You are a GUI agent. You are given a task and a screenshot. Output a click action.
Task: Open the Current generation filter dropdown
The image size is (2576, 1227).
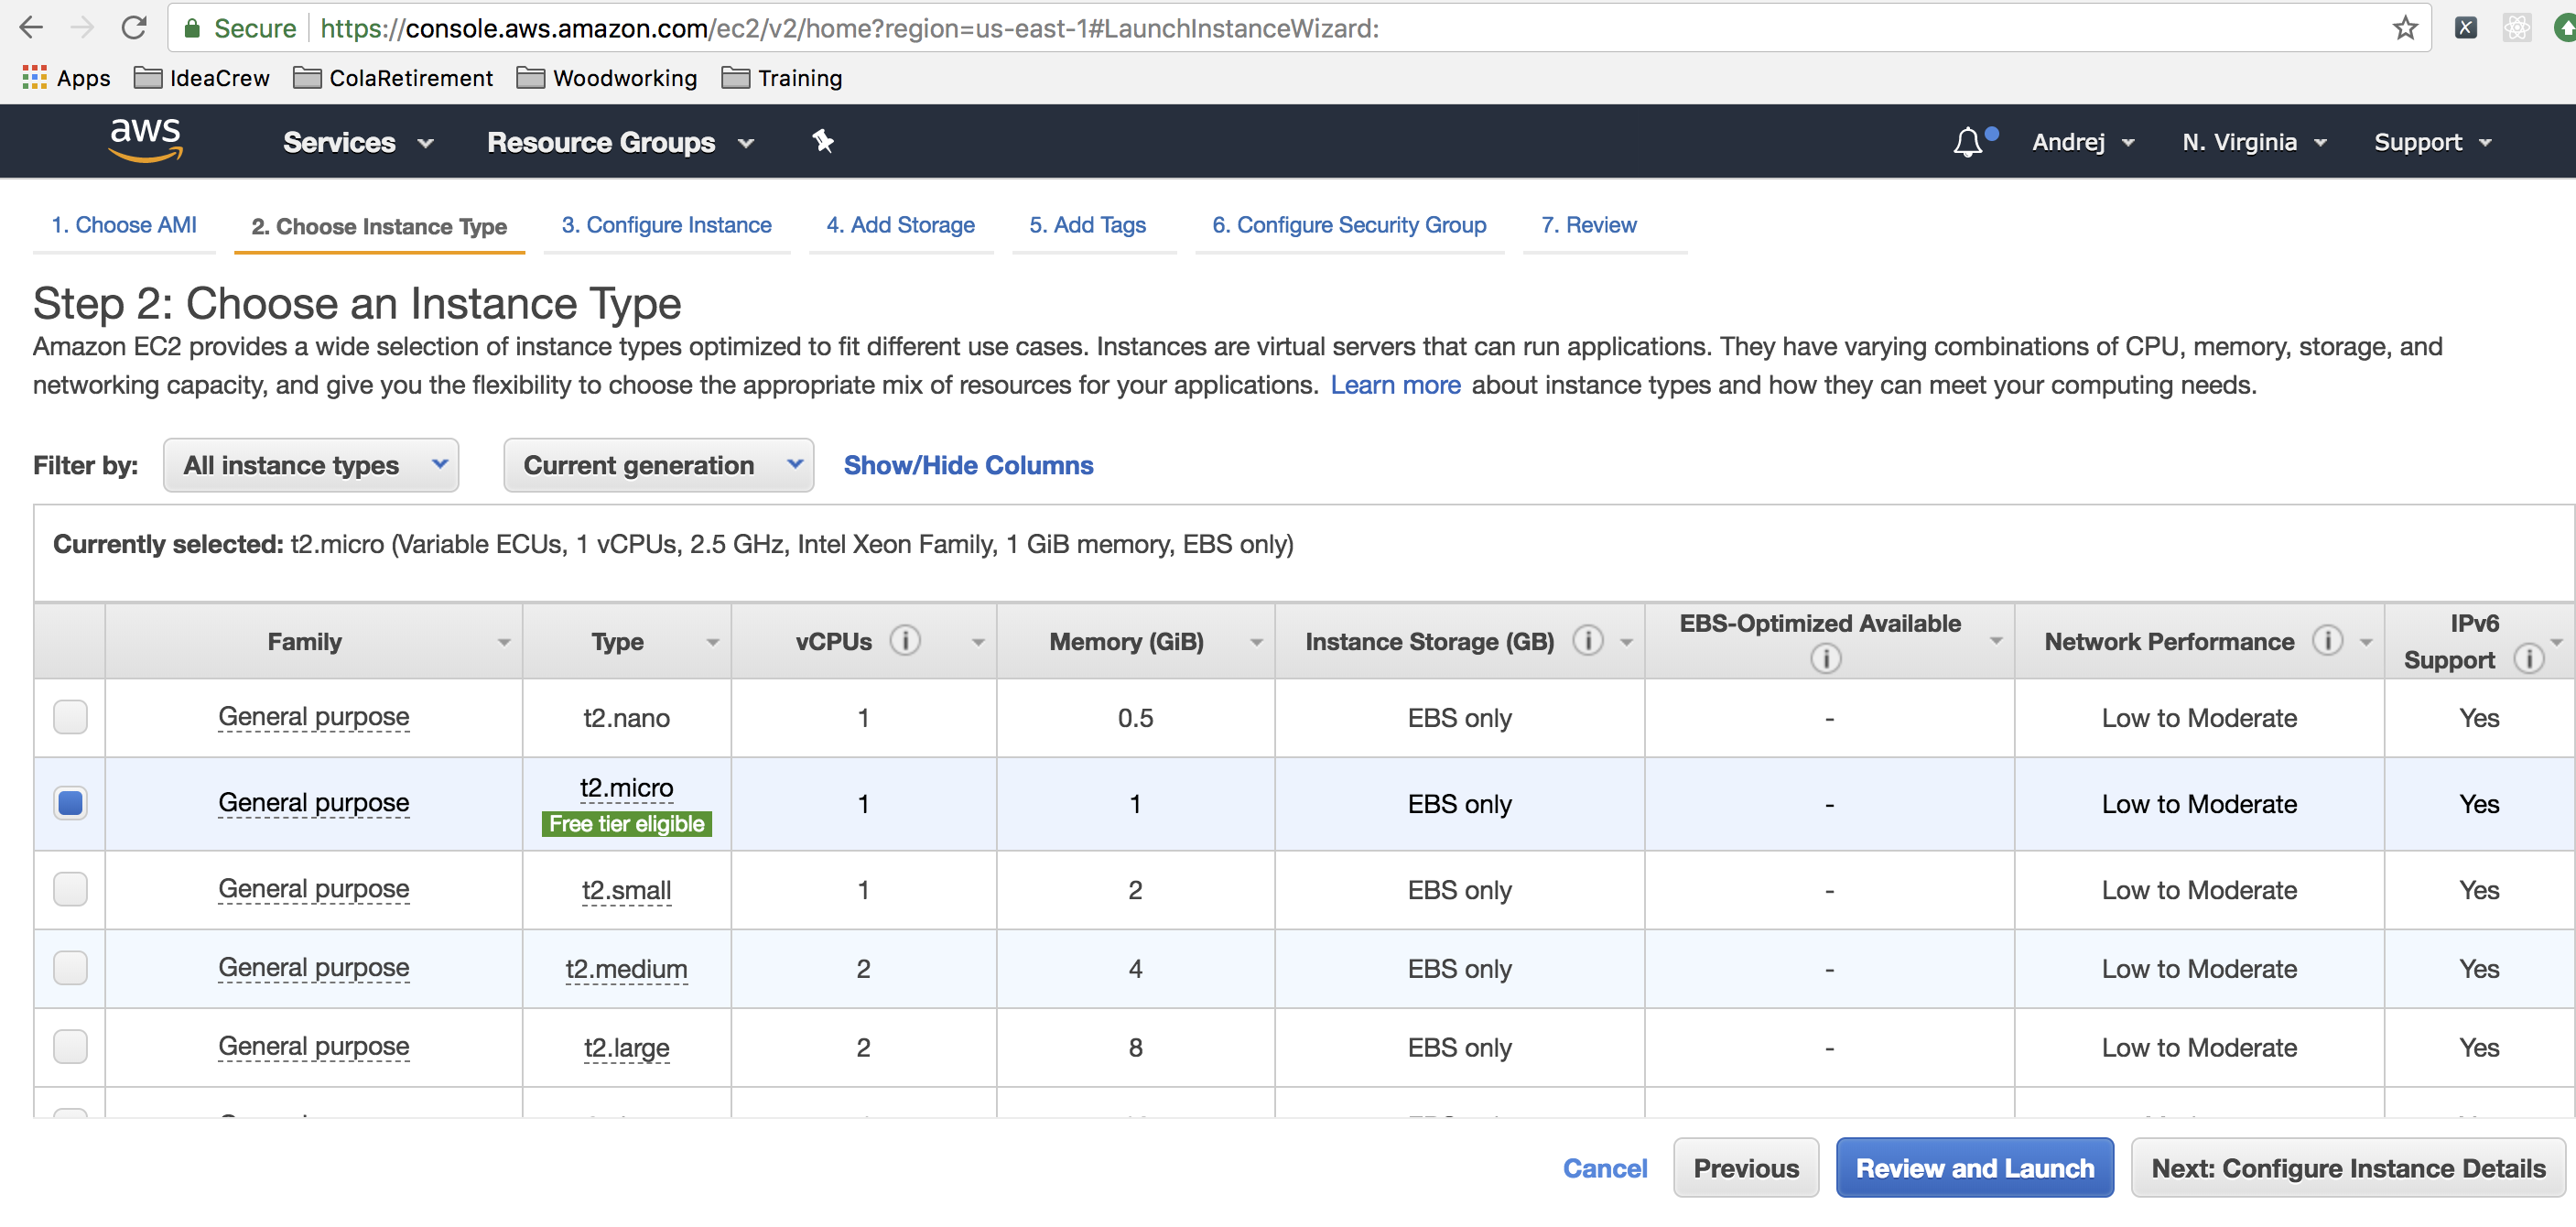pos(658,465)
